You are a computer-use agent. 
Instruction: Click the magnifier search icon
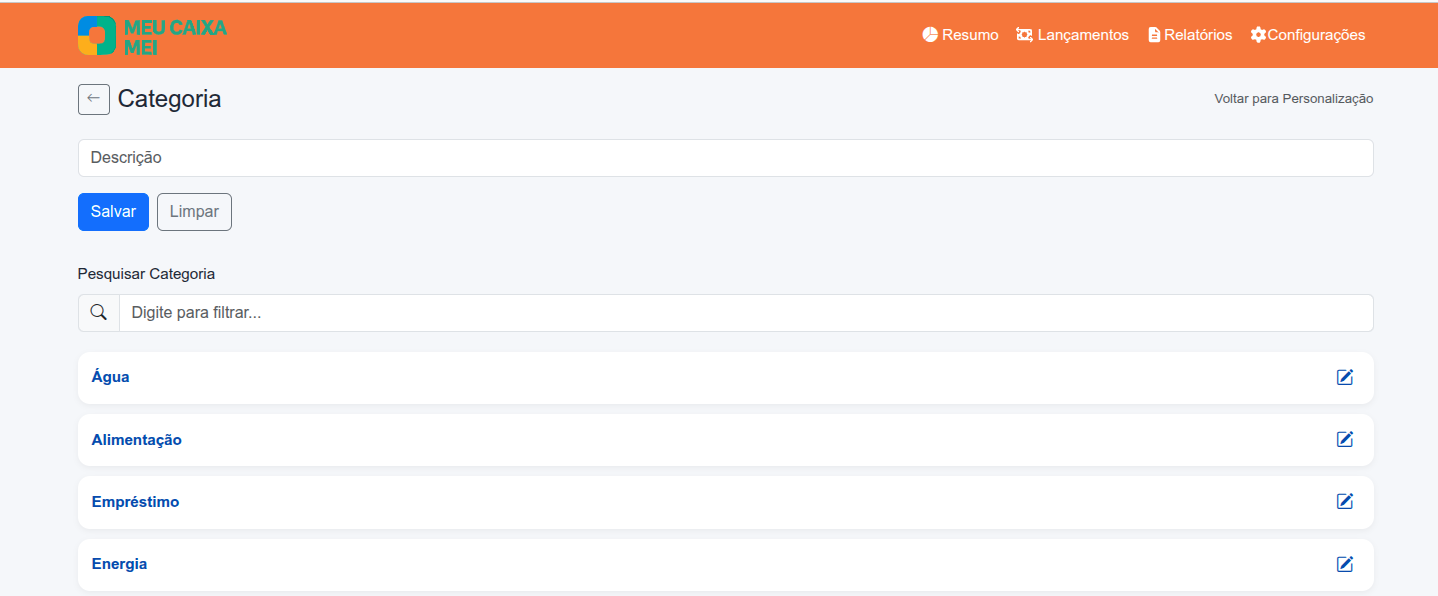pos(99,313)
